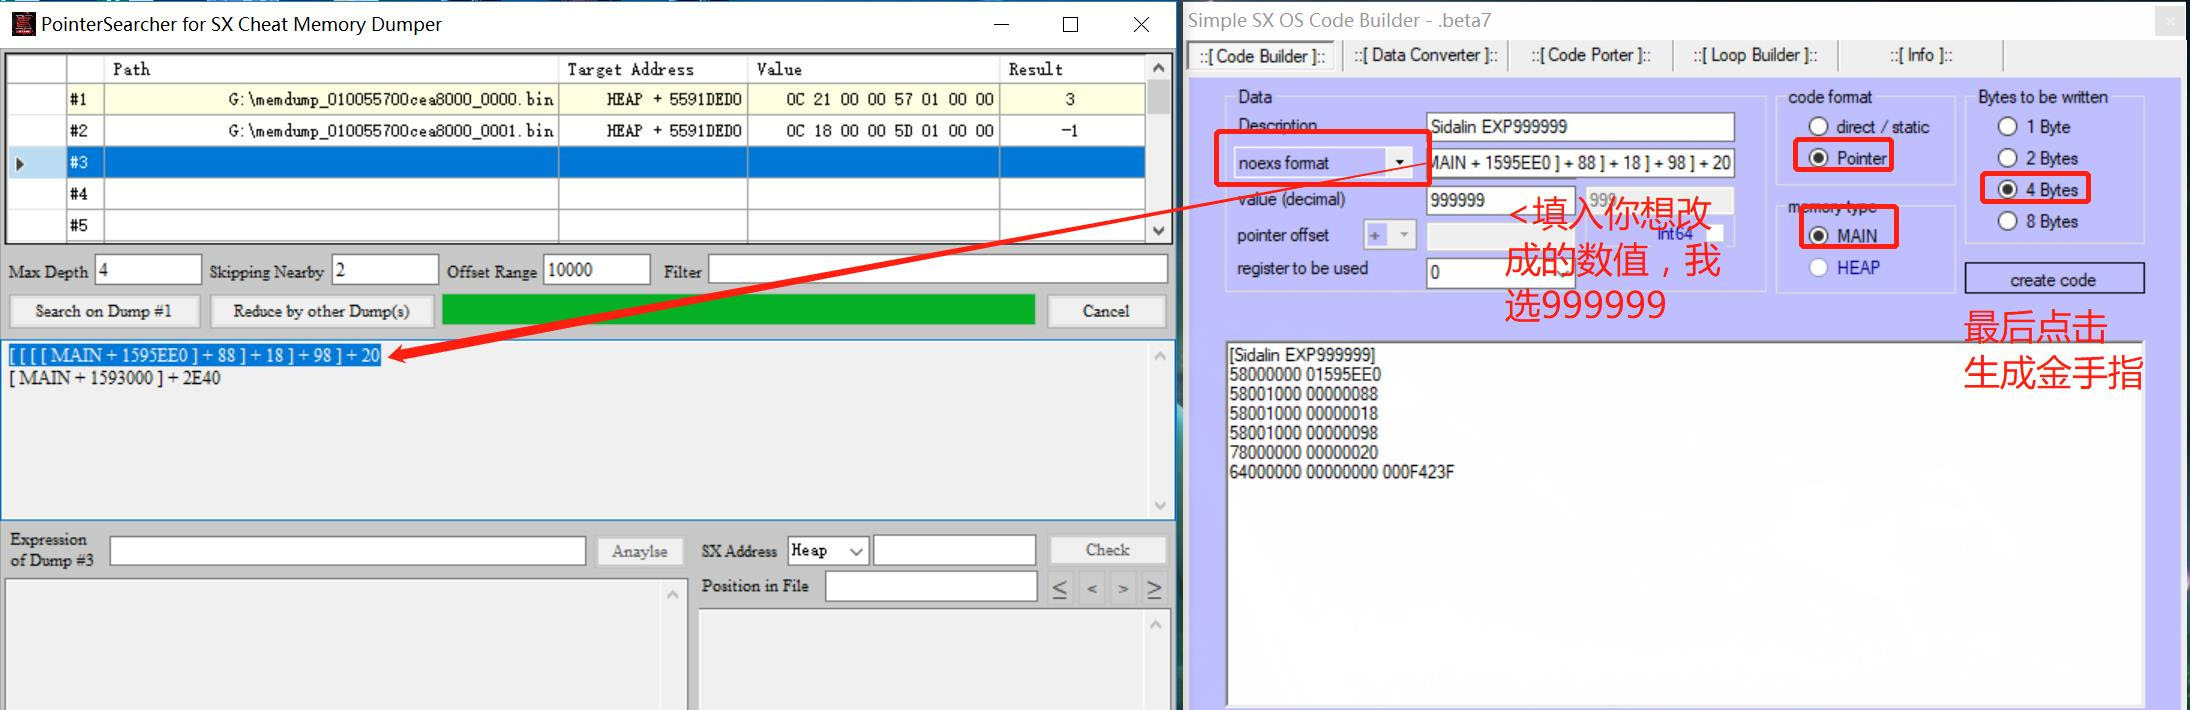Jump to first position with ≤ button
Screen dimensions: 2190x710
pyautogui.click(x=1060, y=589)
